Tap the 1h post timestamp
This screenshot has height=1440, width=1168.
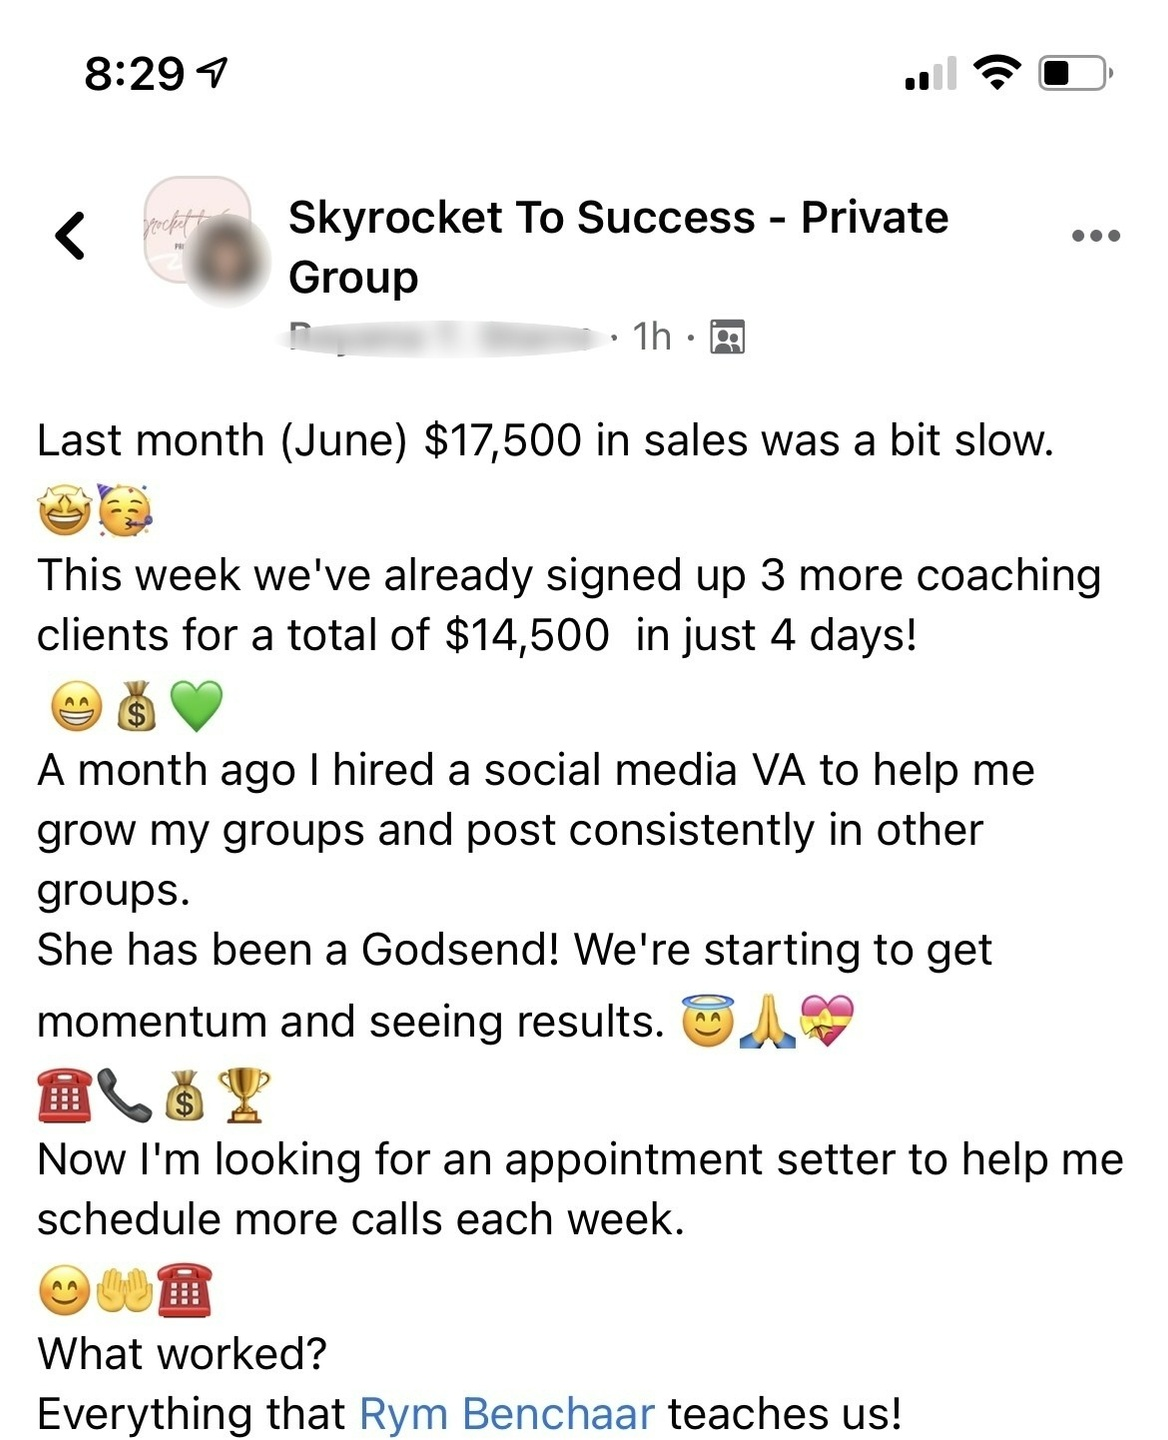pyautogui.click(x=652, y=337)
